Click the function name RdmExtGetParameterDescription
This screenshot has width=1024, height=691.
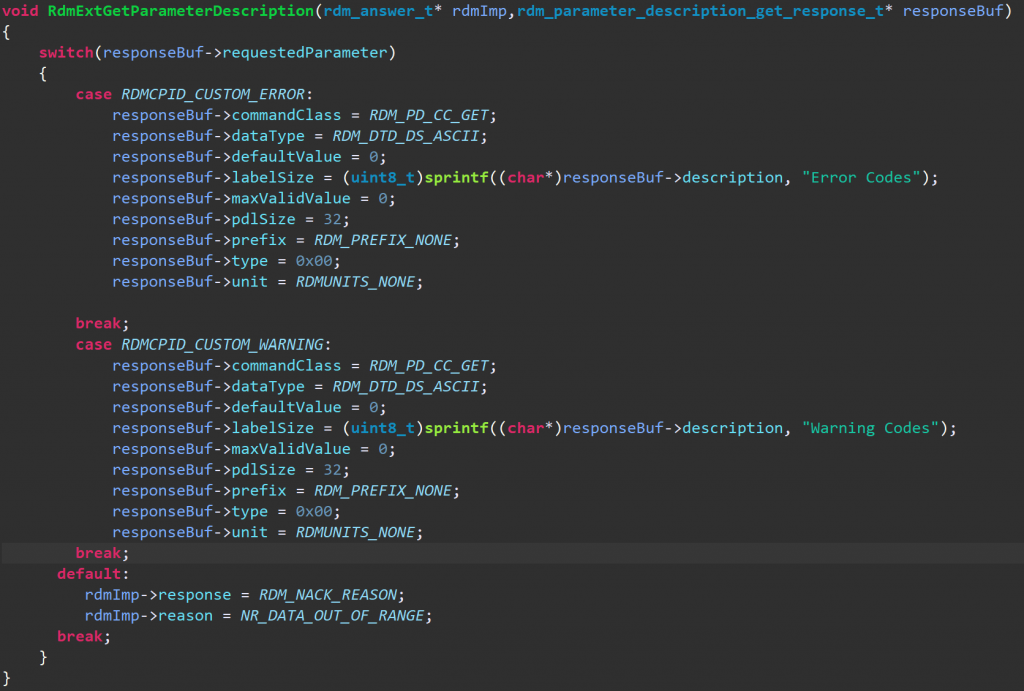(x=181, y=11)
